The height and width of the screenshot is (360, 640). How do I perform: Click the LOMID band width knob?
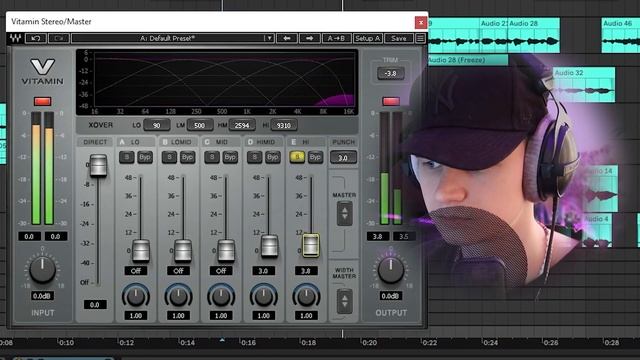click(x=178, y=297)
